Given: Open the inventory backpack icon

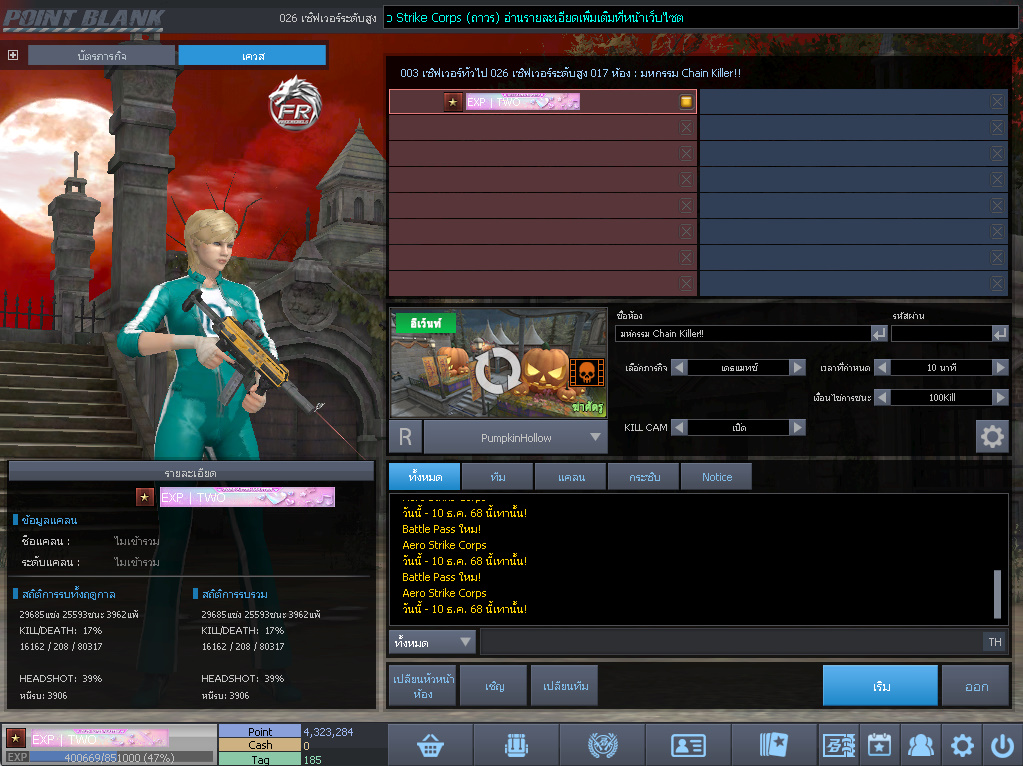Looking at the screenshot, I should pyautogui.click(x=516, y=745).
